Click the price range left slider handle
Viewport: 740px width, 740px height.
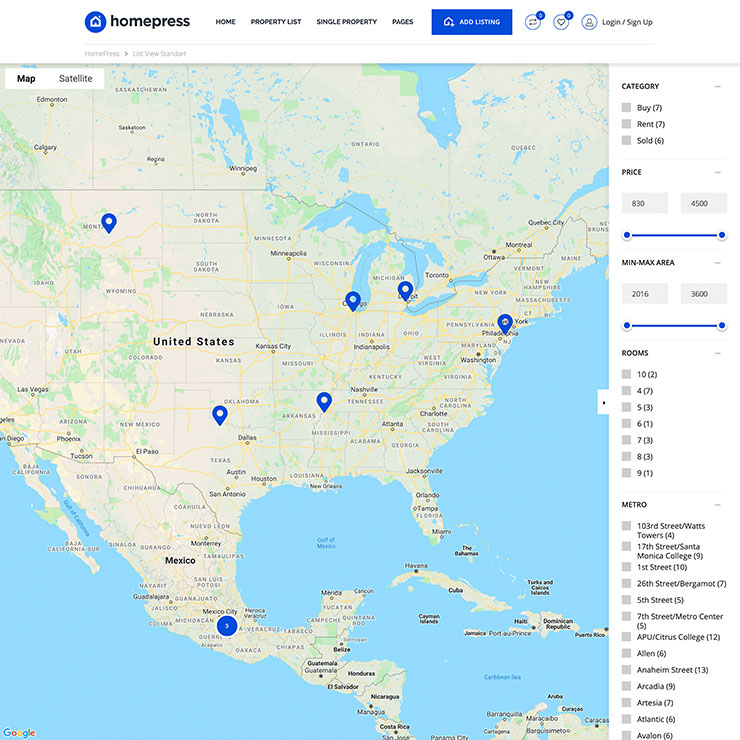pos(627,235)
